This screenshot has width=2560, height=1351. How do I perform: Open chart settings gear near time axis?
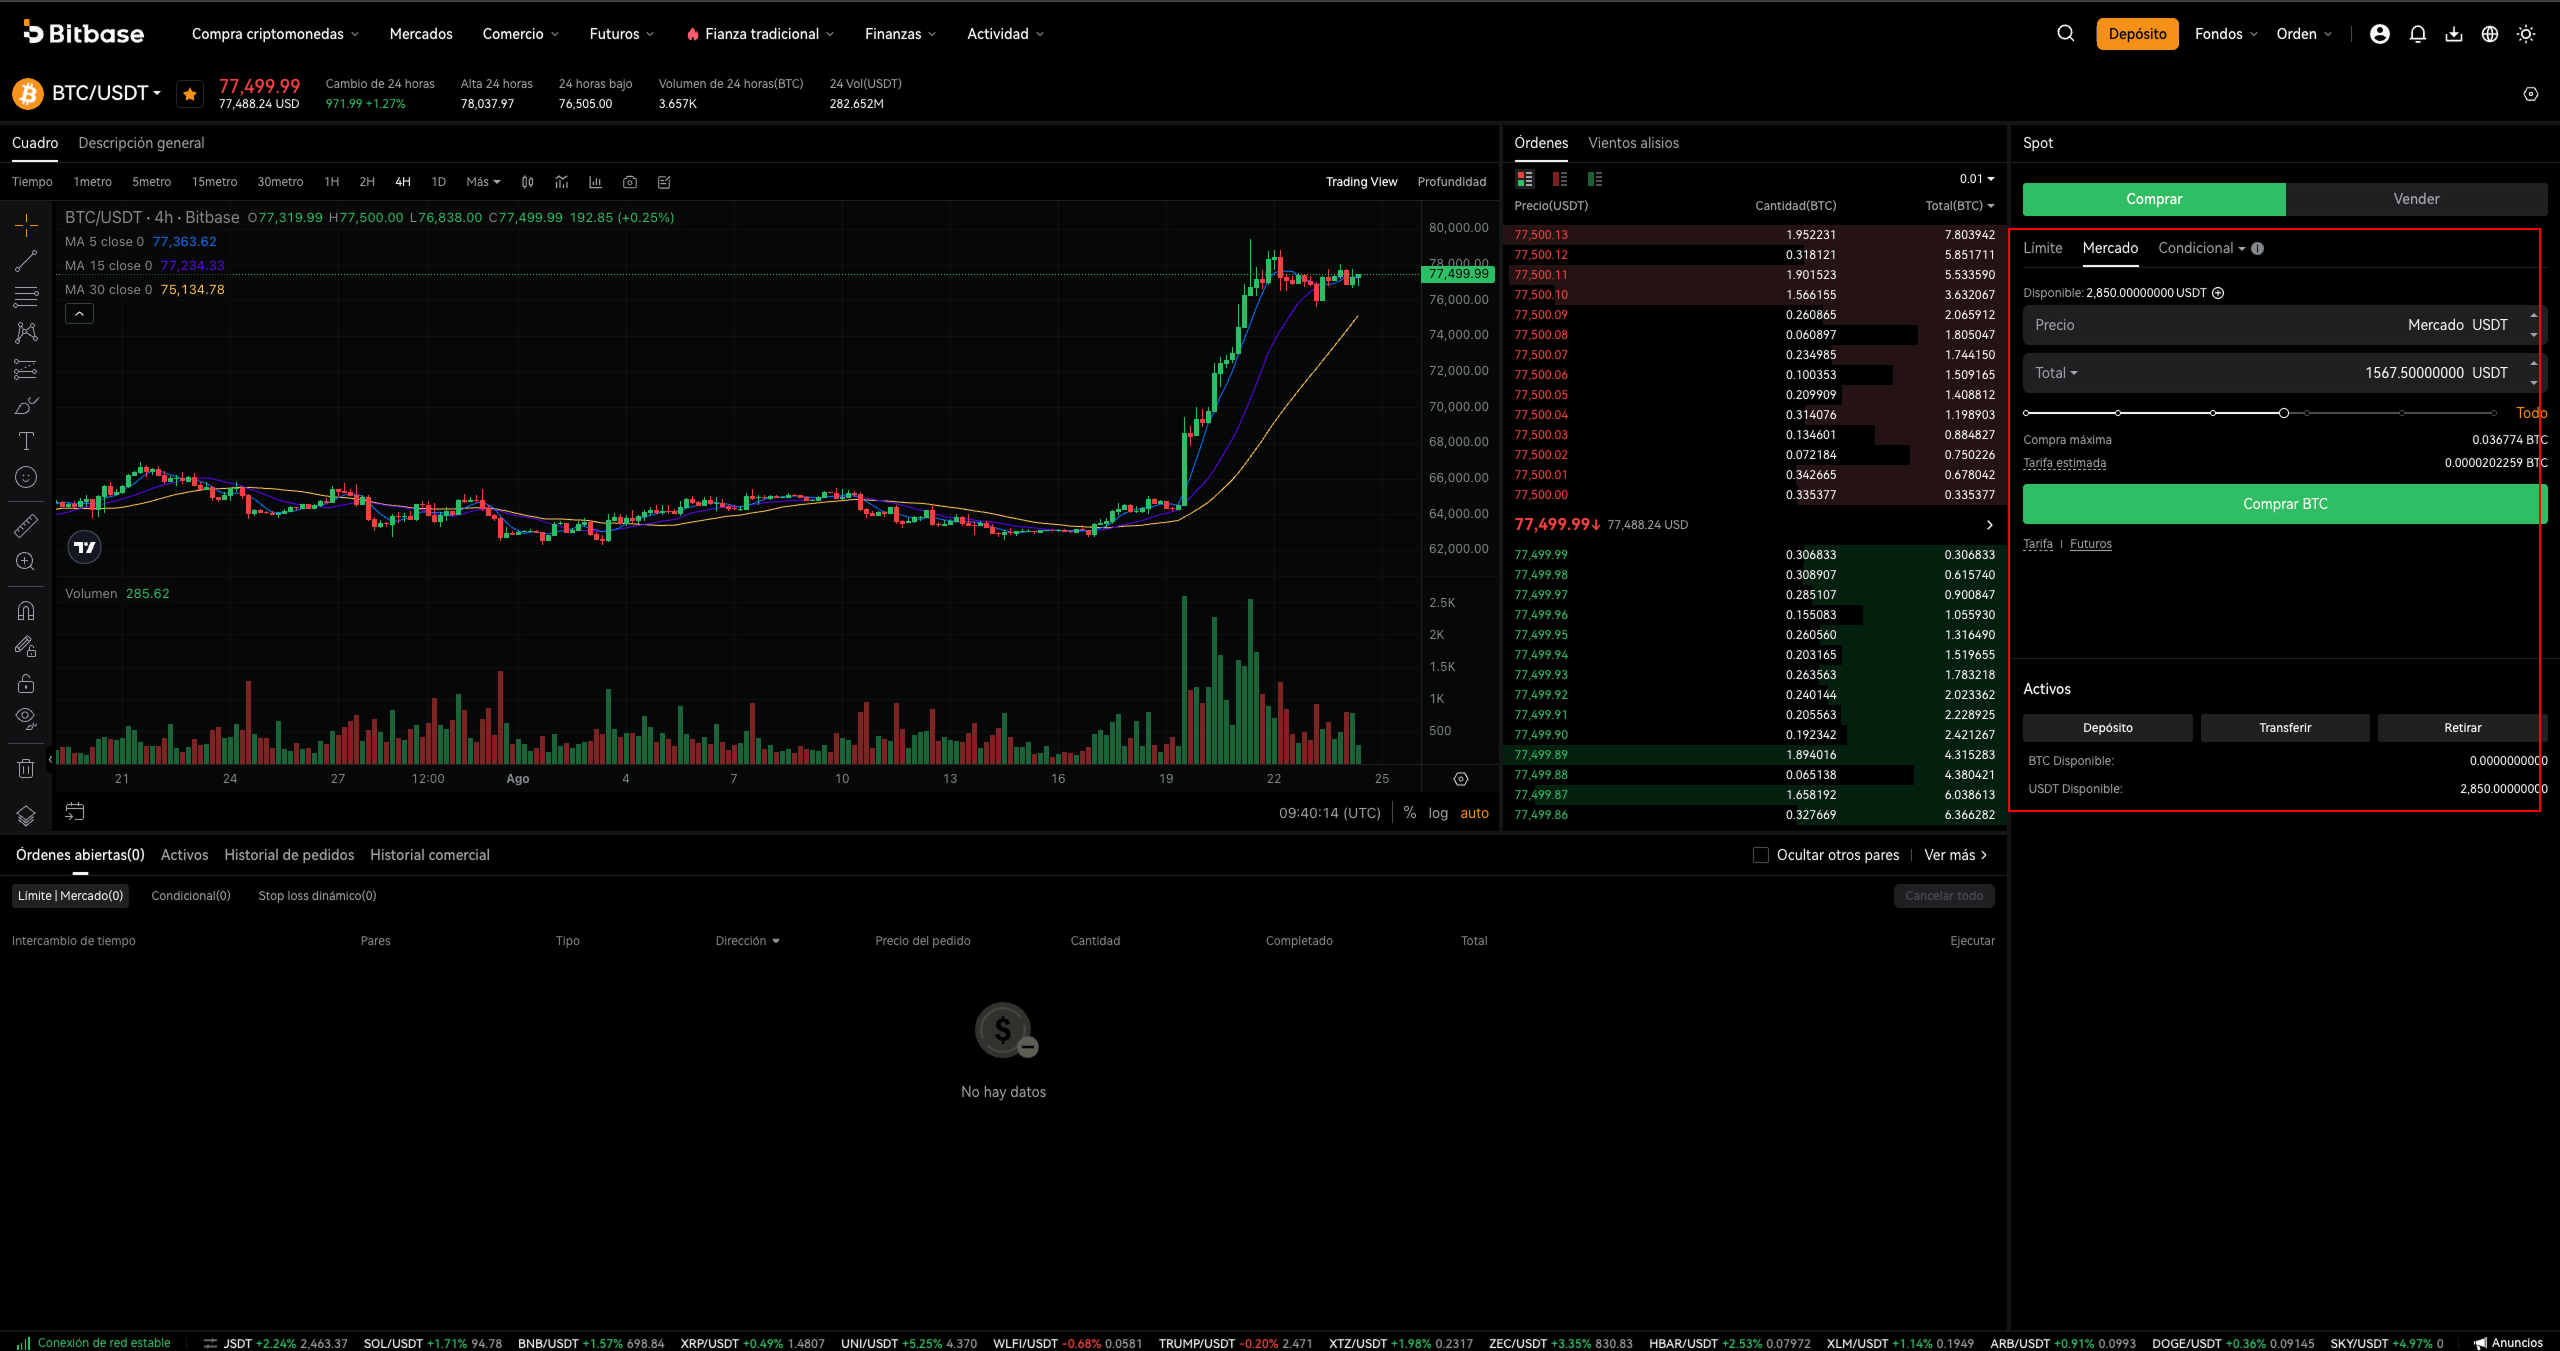click(x=1461, y=779)
